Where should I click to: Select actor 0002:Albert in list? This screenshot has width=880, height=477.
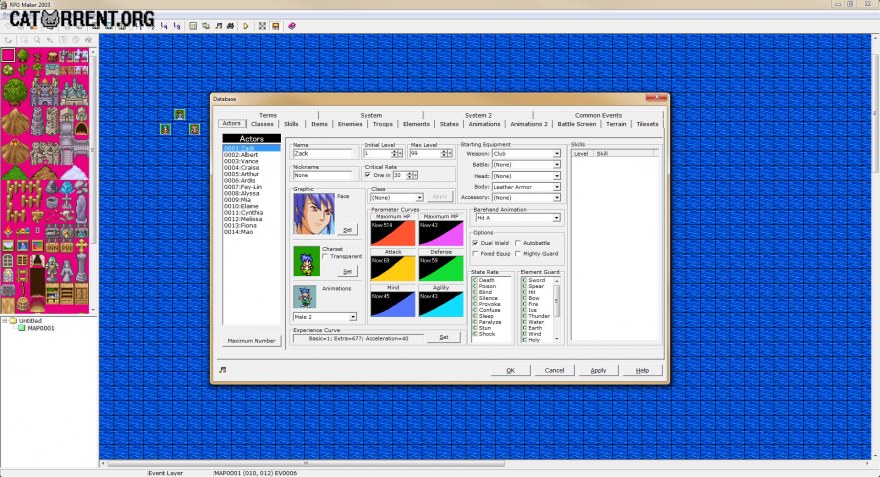[251, 154]
